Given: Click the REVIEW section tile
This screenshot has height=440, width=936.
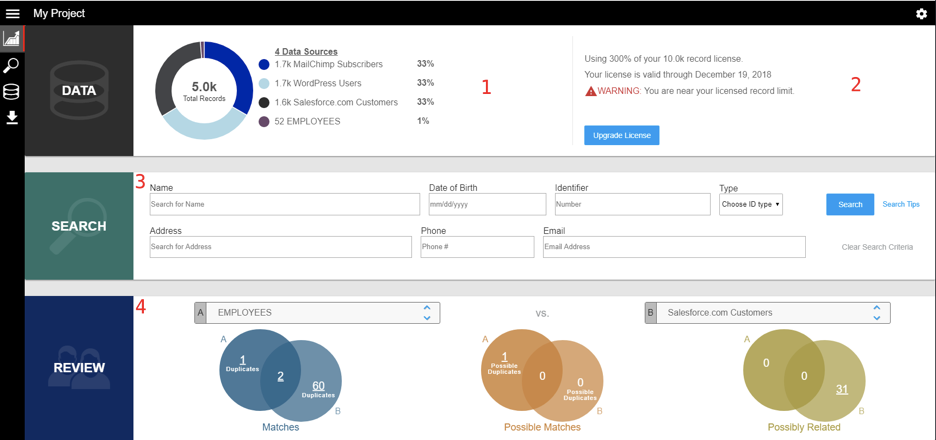Looking at the screenshot, I should (x=79, y=367).
